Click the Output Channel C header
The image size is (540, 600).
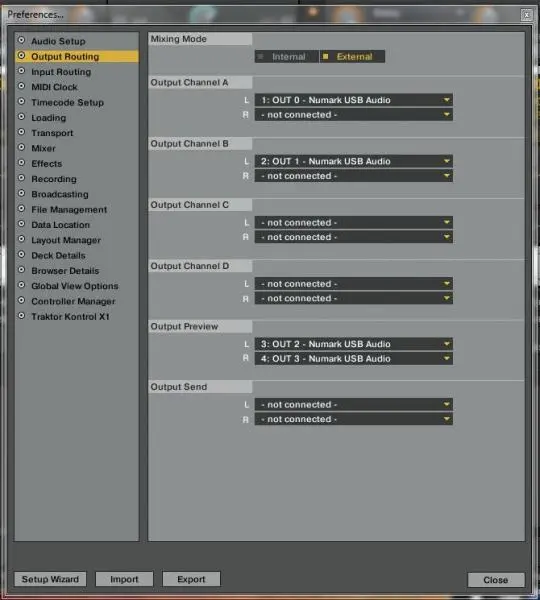pos(200,205)
